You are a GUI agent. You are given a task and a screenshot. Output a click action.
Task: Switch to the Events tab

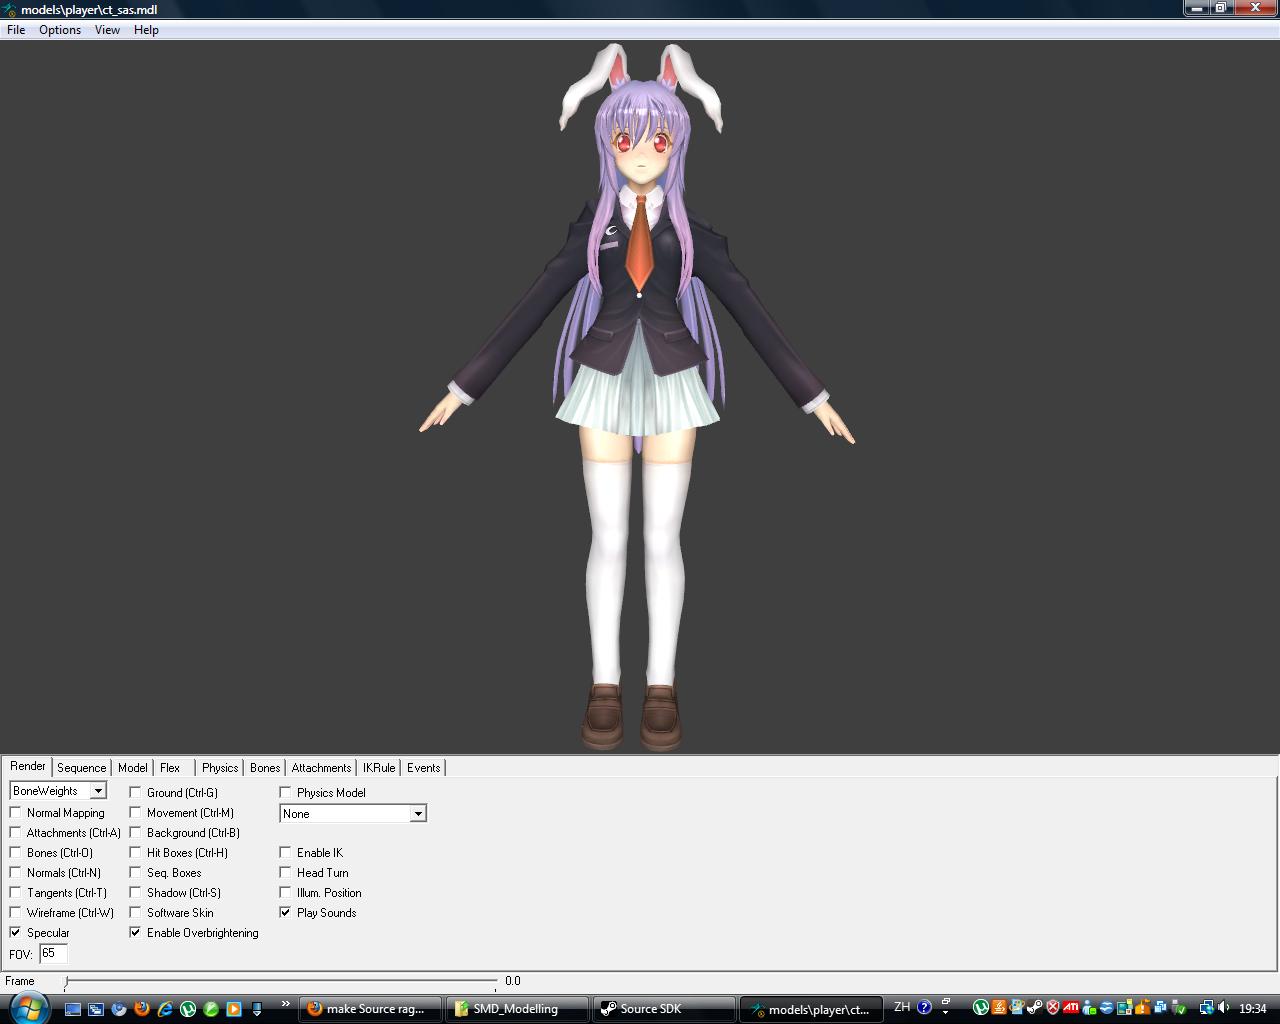(x=423, y=768)
